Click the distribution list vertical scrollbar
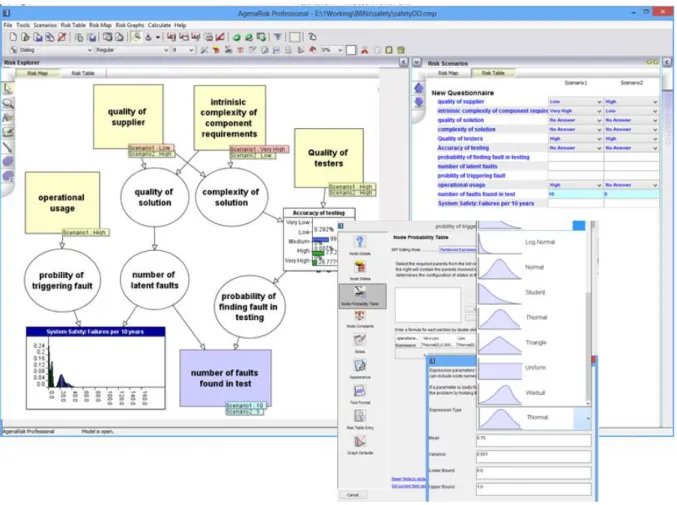Screen dimensions: 677x505 [x=588, y=345]
